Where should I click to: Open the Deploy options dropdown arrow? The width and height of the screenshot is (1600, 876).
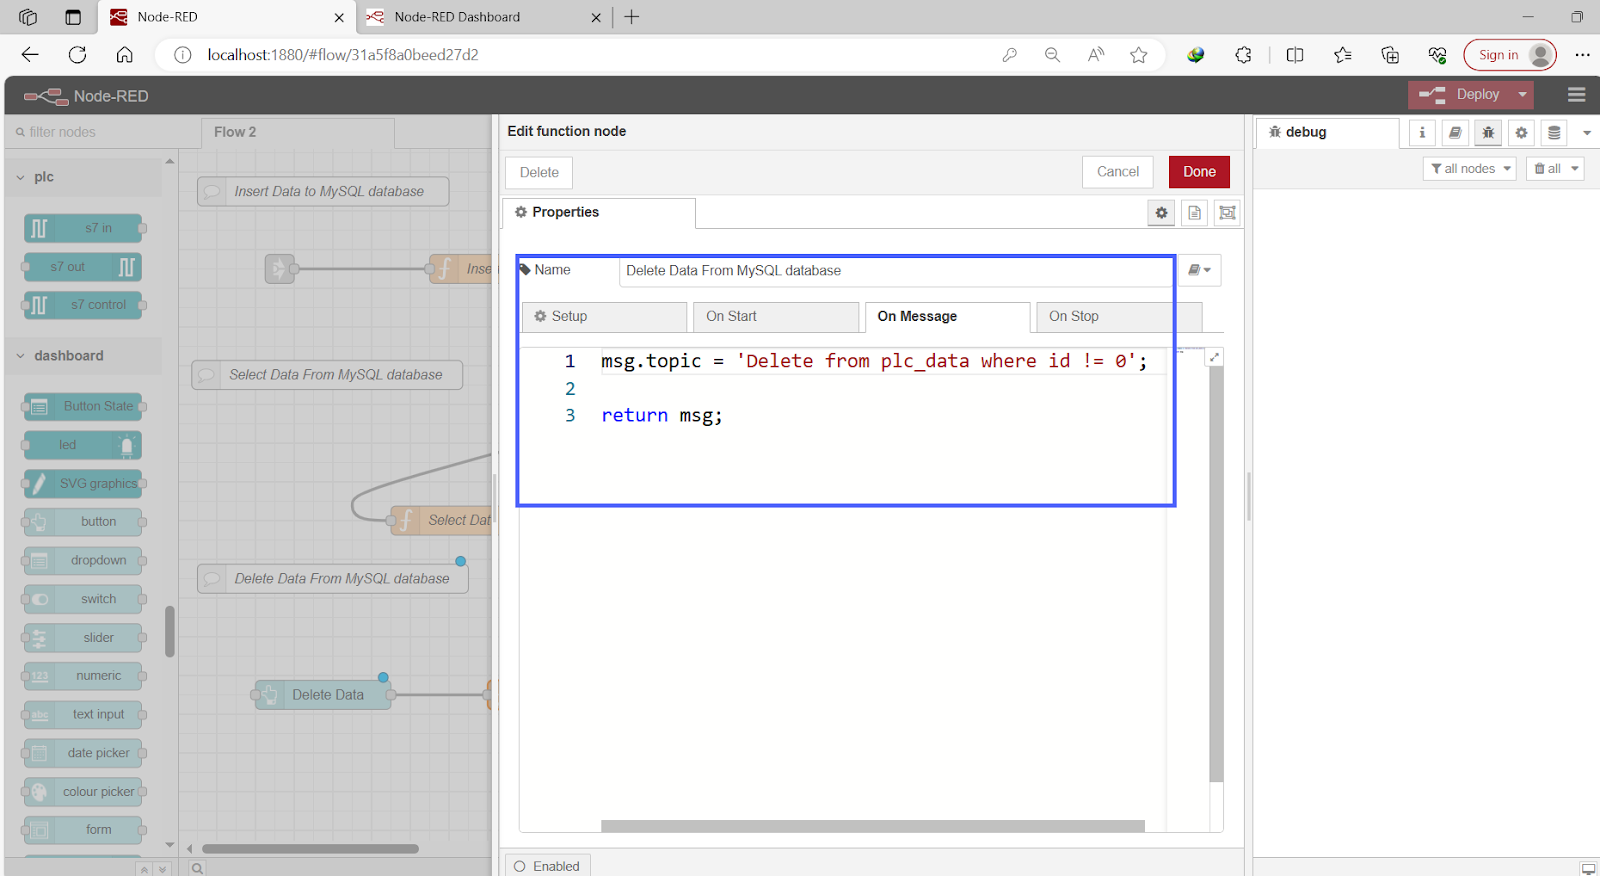click(x=1523, y=95)
